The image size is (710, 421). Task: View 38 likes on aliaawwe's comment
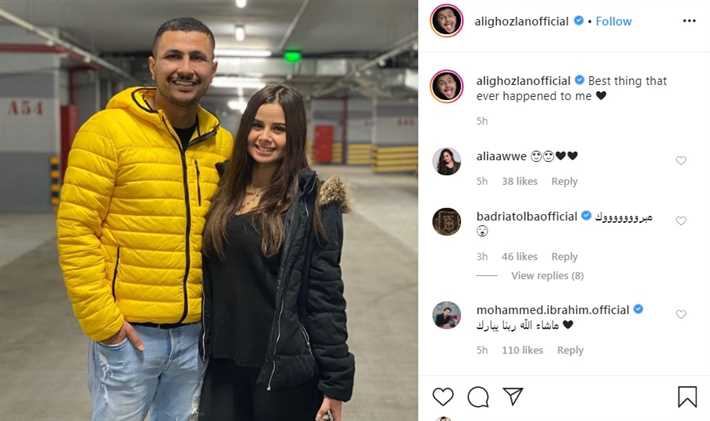[519, 182]
